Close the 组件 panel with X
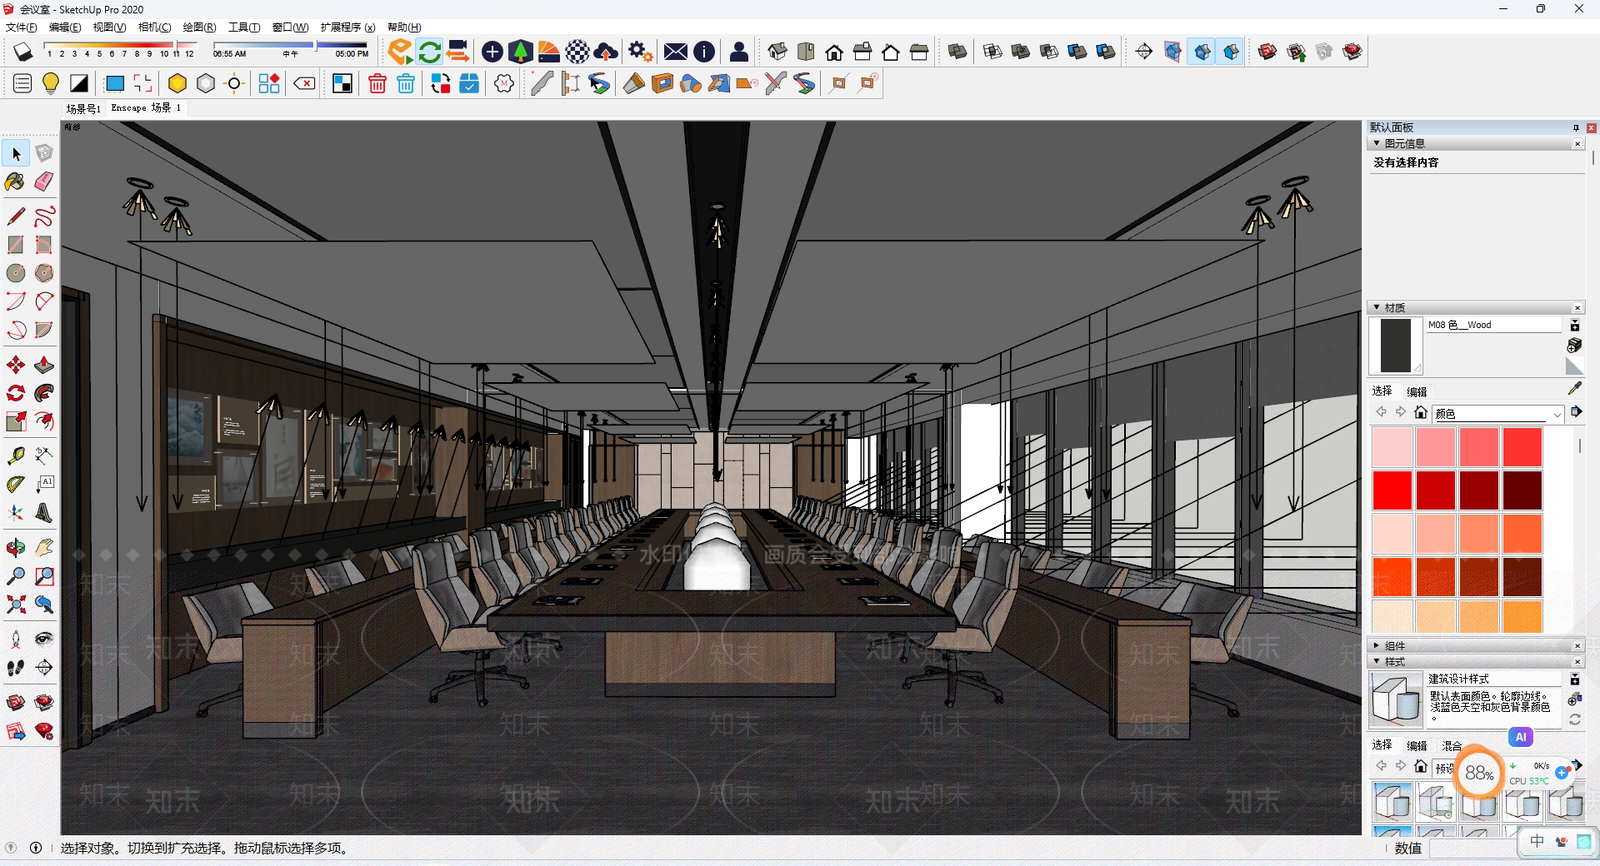 click(1578, 646)
